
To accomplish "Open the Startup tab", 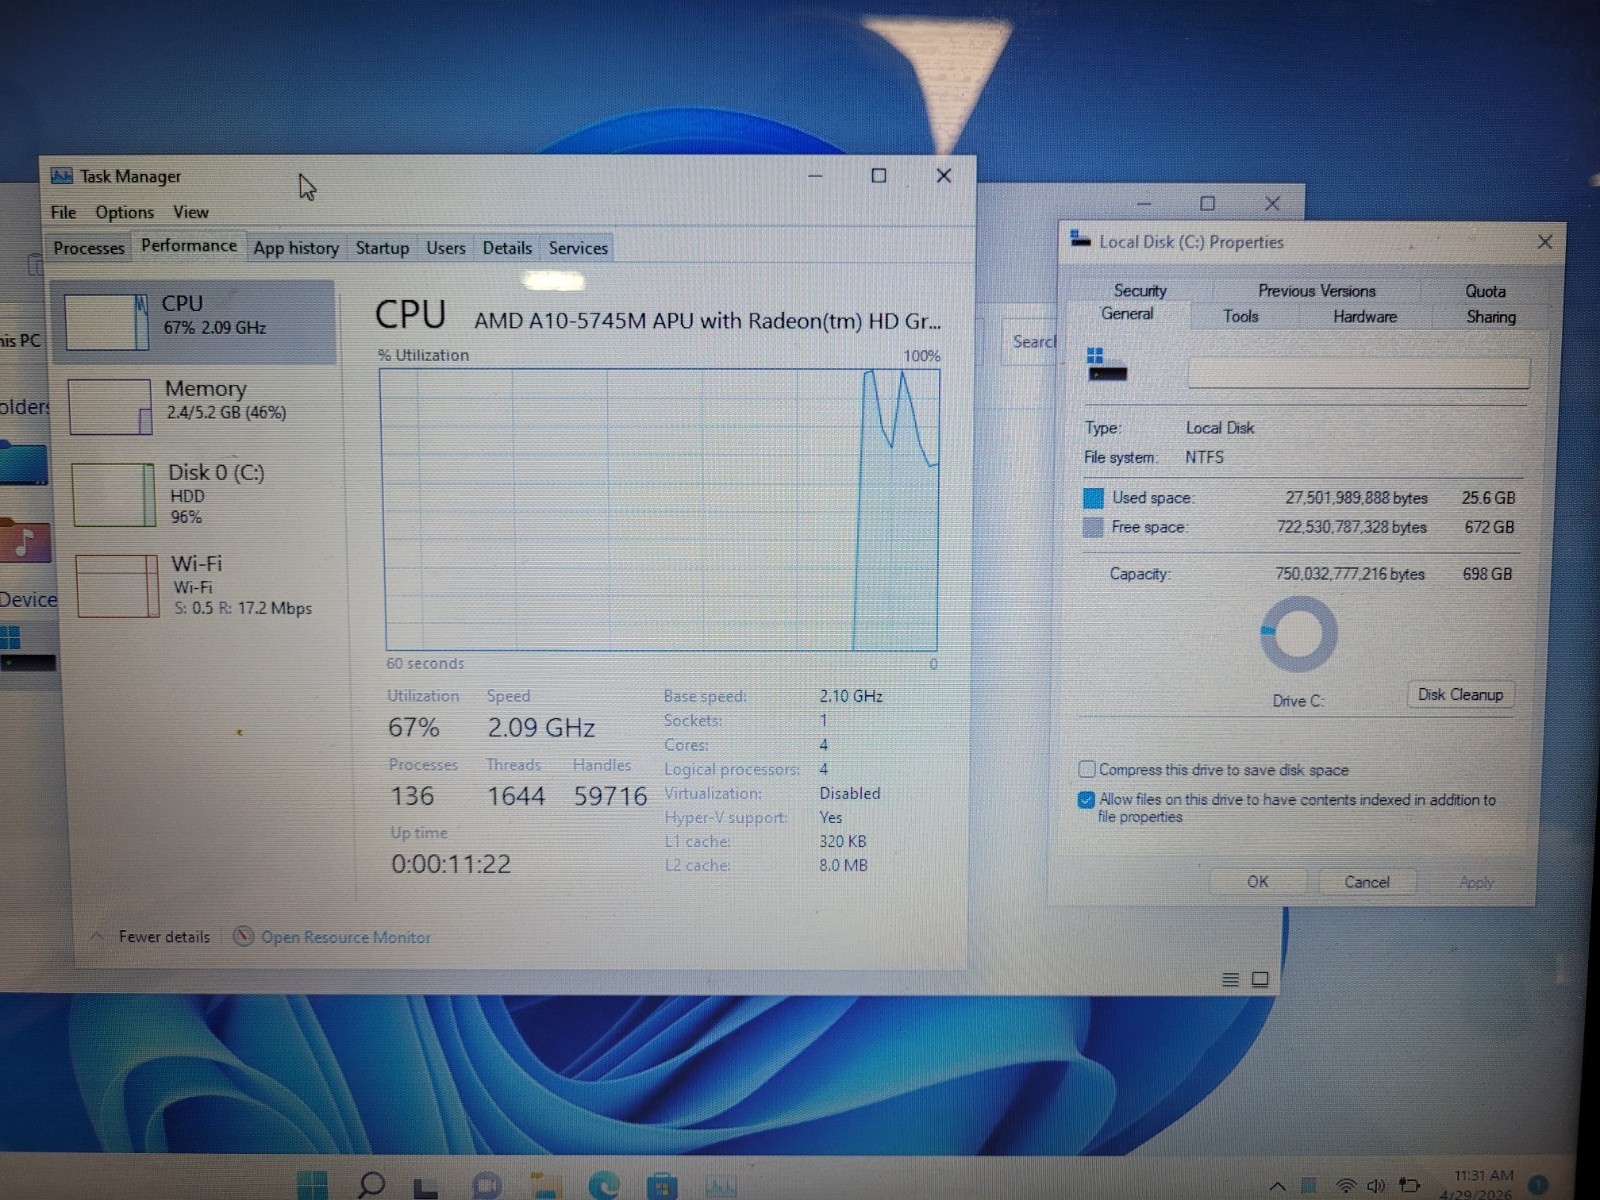I will [x=382, y=248].
